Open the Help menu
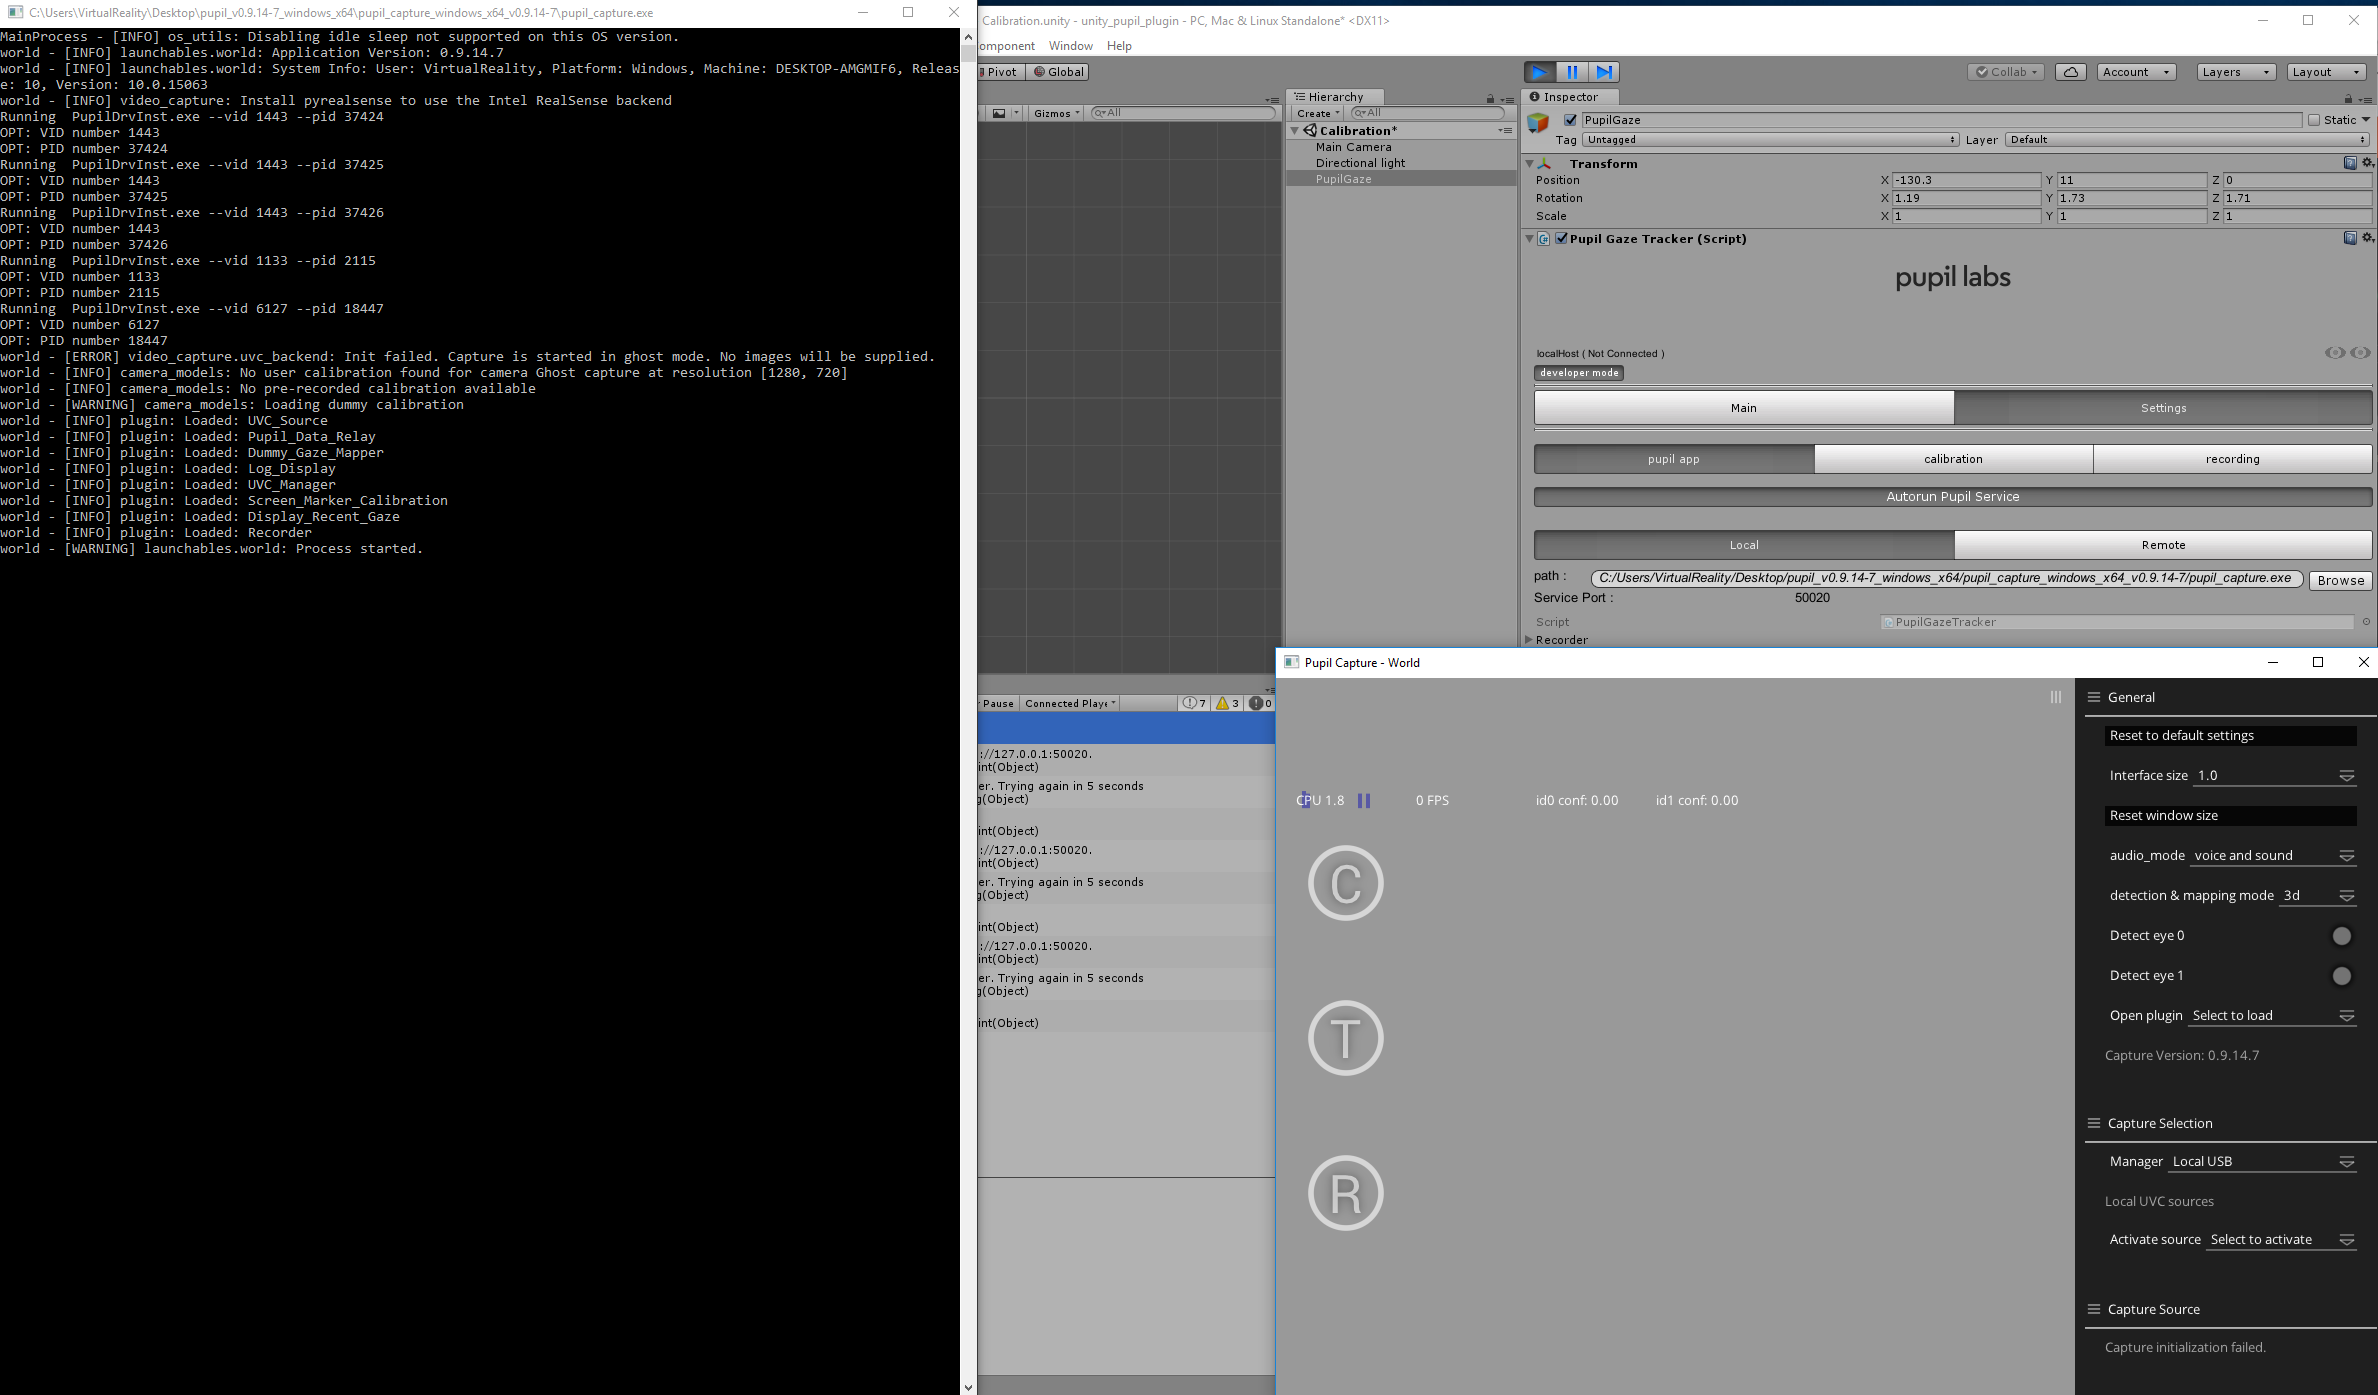Viewport: 2378px width, 1395px height. 1119,46
